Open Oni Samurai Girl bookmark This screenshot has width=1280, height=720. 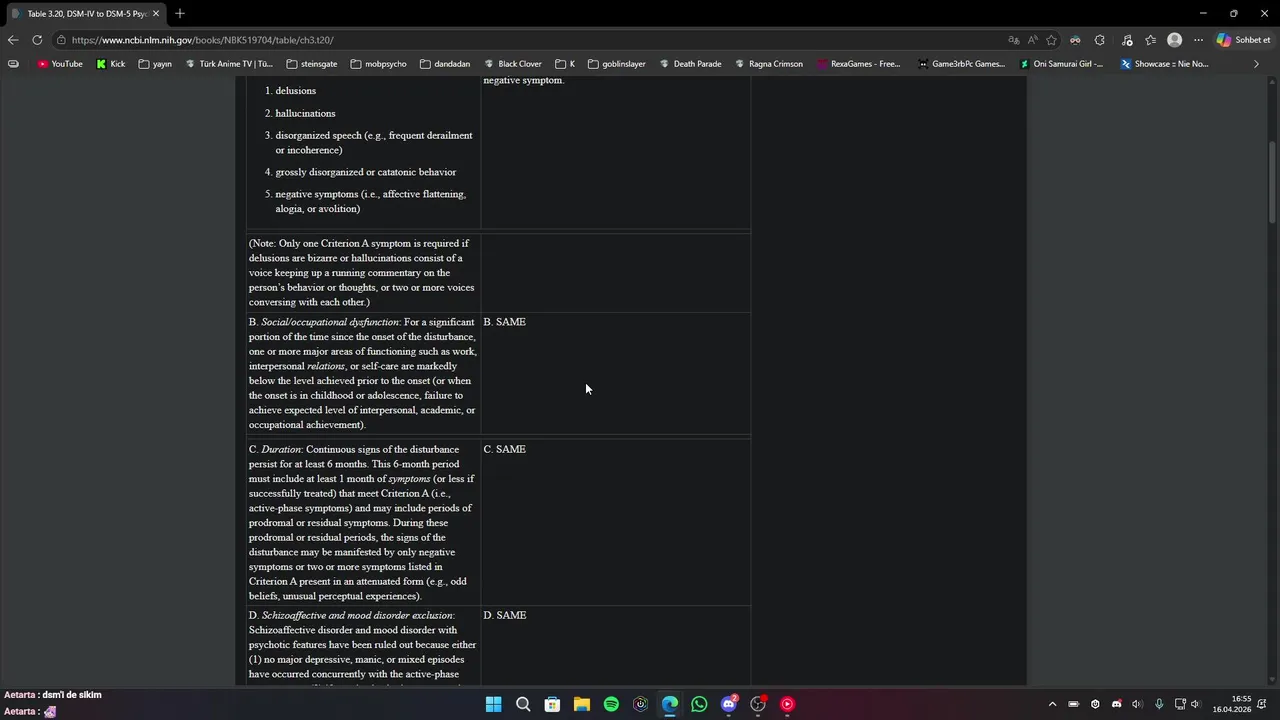[1062, 64]
